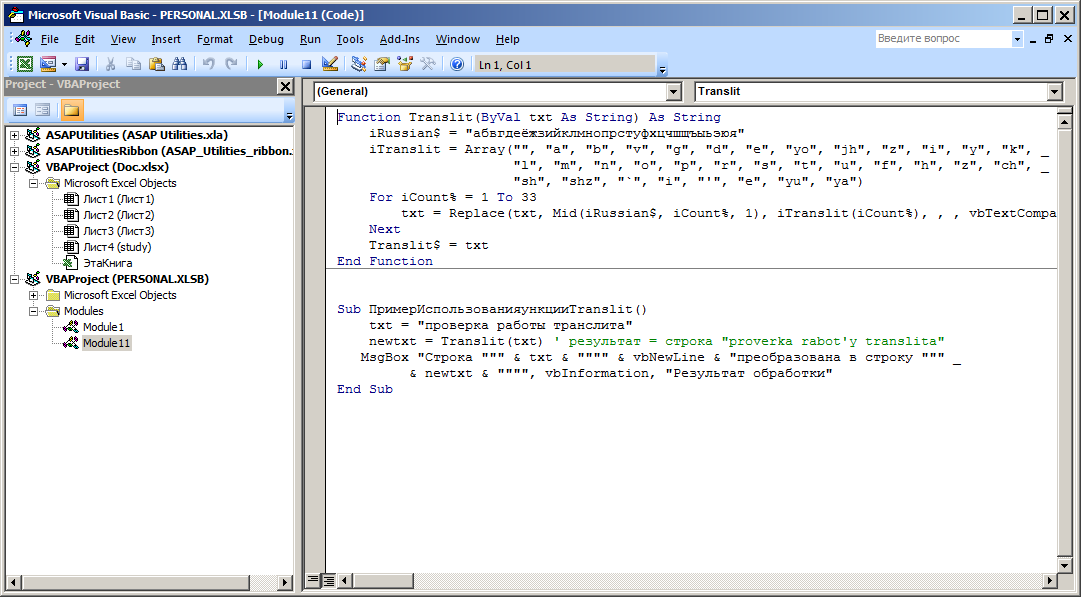Open the Toolbox toolbar icon
This screenshot has width=1081, height=597.
(x=428, y=64)
